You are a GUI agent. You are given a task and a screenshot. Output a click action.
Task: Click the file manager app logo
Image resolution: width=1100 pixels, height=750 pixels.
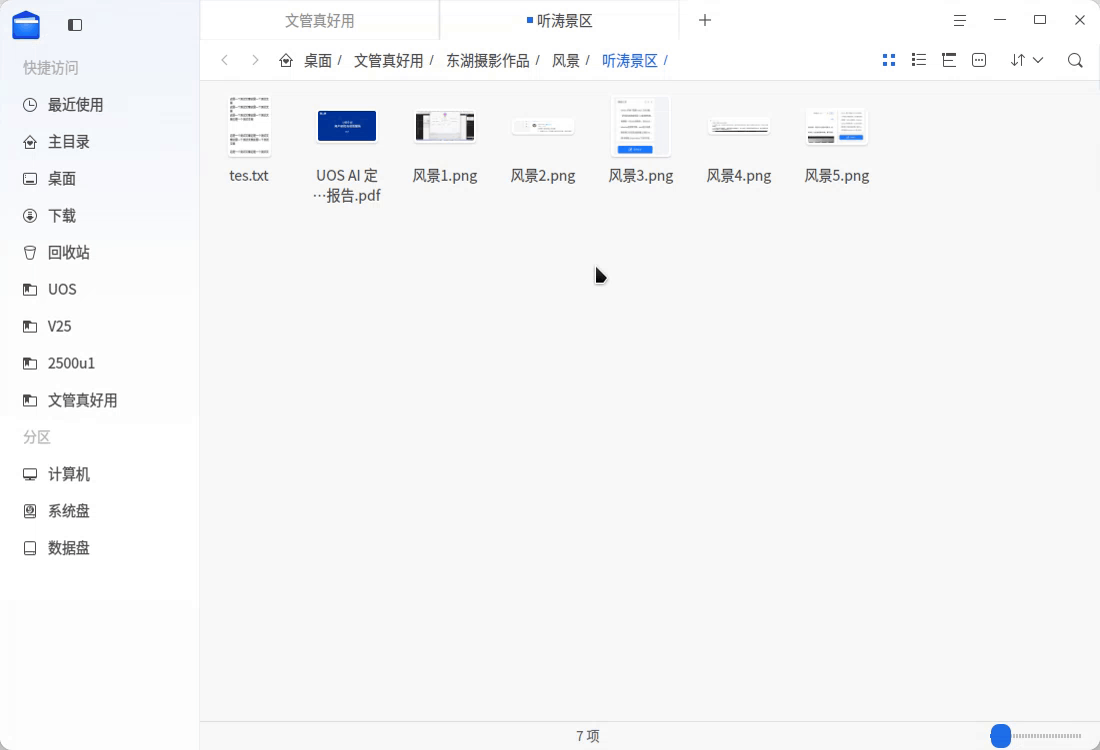click(26, 25)
